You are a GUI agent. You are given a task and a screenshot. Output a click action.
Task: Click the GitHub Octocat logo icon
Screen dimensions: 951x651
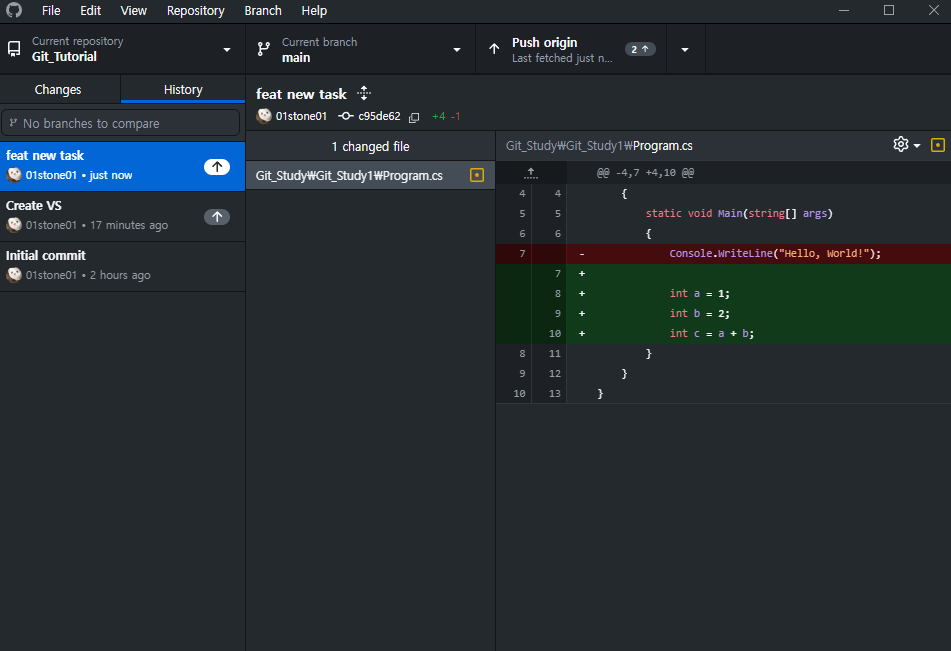point(14,10)
